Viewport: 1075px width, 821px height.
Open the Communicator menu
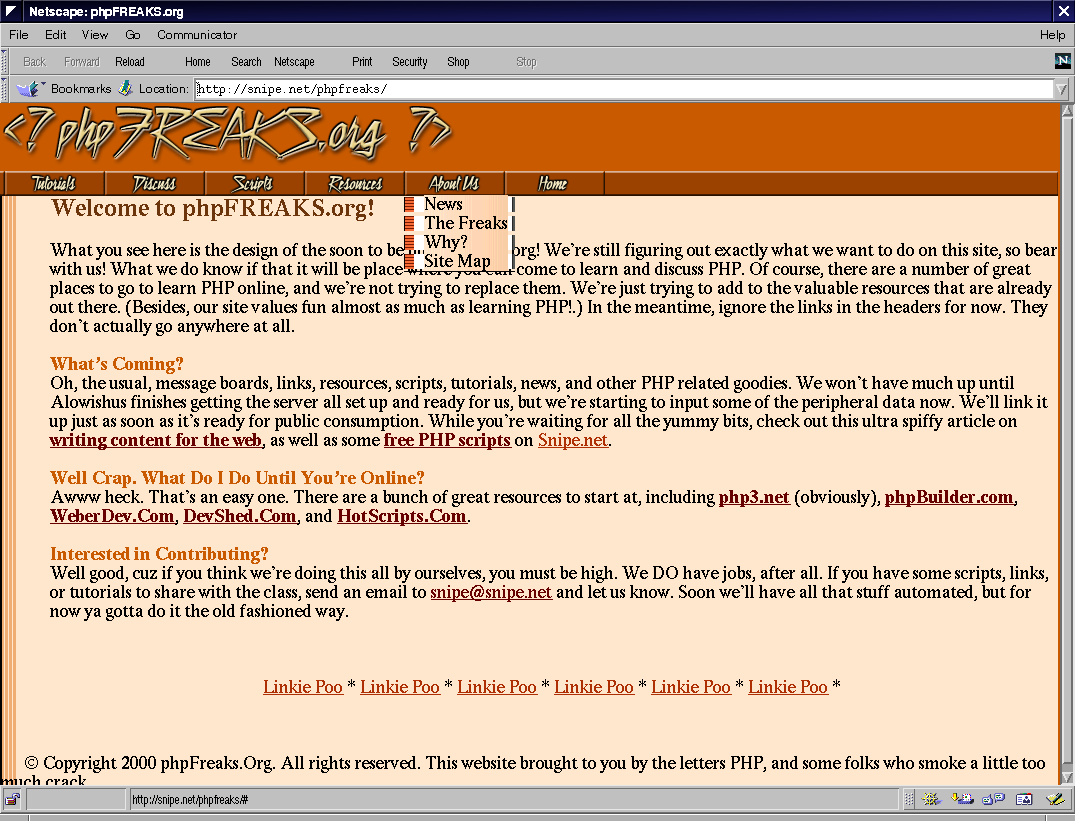197,34
